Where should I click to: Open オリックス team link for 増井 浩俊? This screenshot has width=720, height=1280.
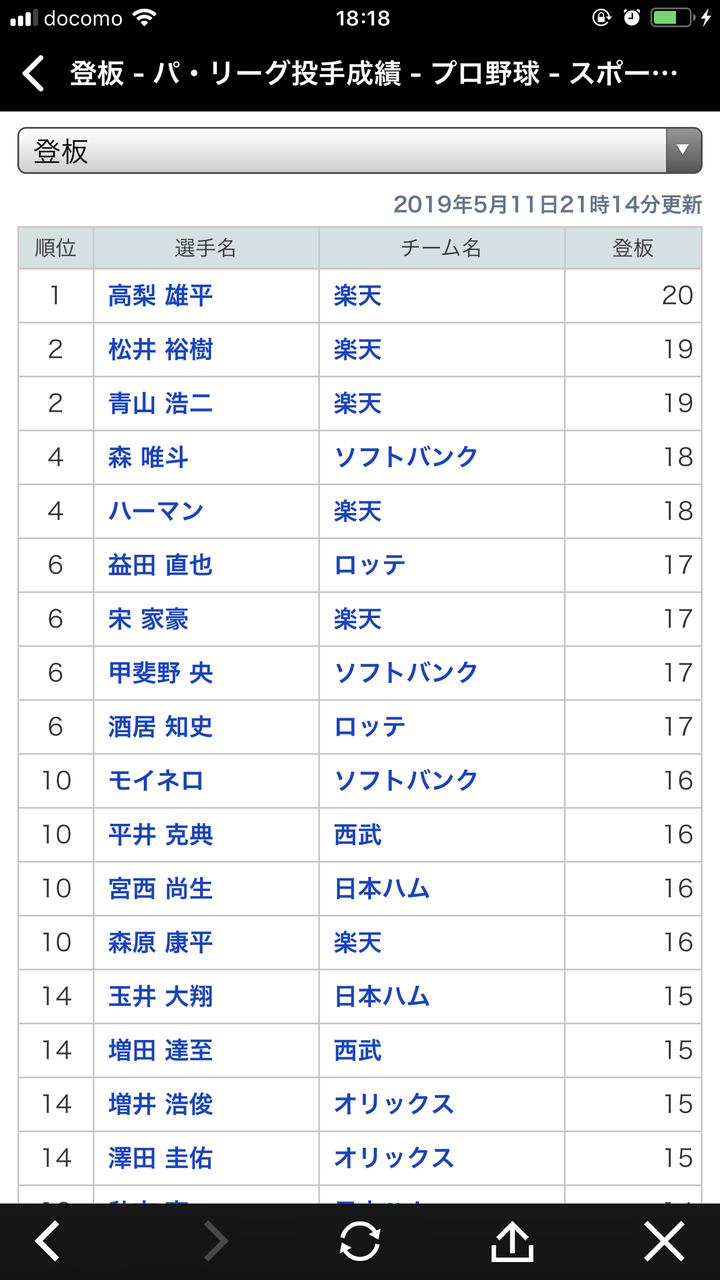click(x=394, y=1105)
